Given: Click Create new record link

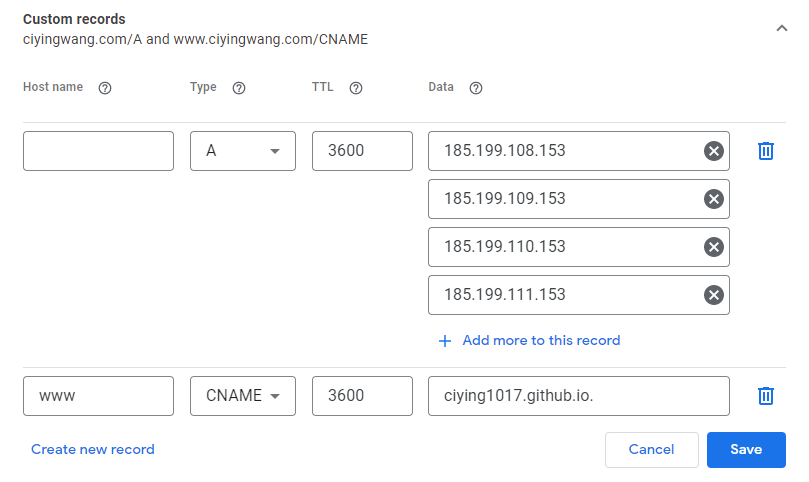Looking at the screenshot, I should (93, 449).
